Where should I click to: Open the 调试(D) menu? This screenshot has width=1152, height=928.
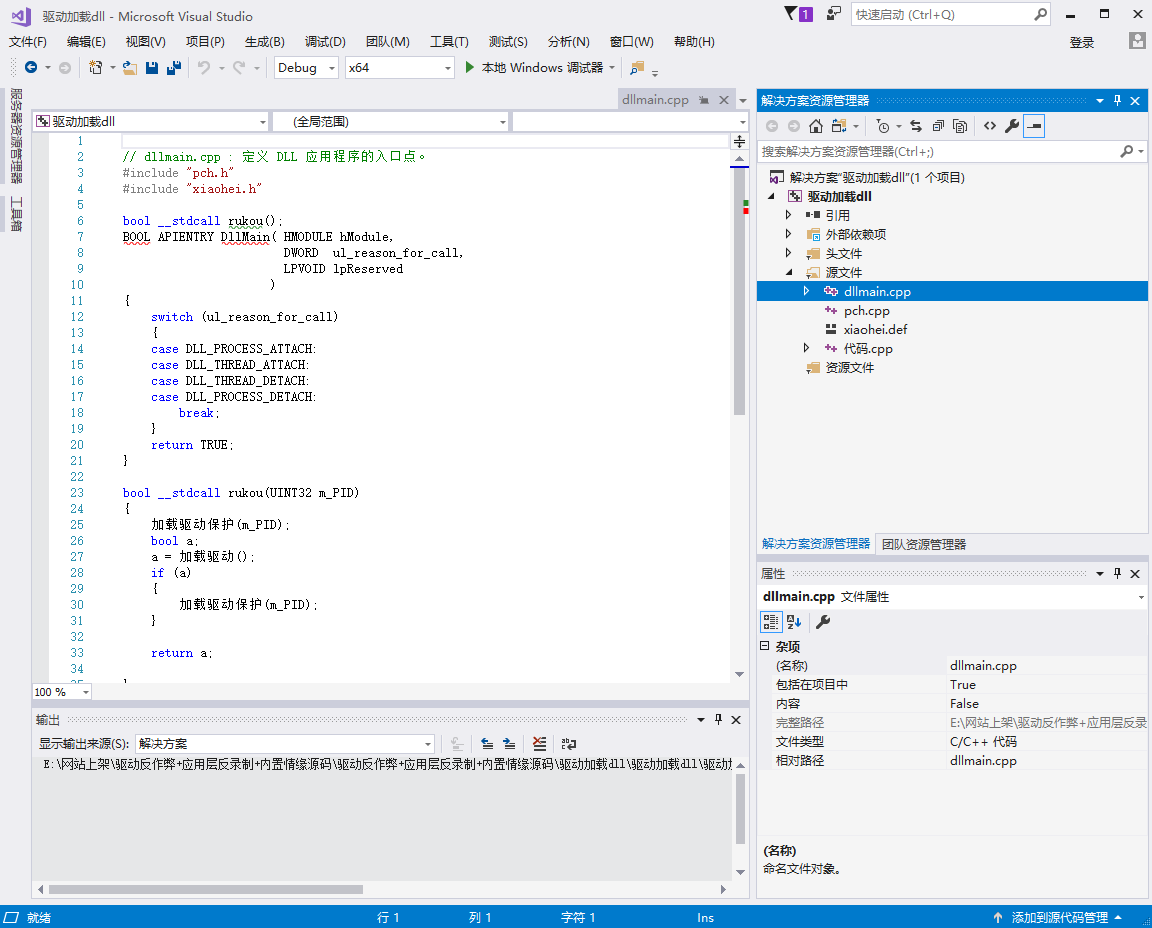tap(325, 42)
